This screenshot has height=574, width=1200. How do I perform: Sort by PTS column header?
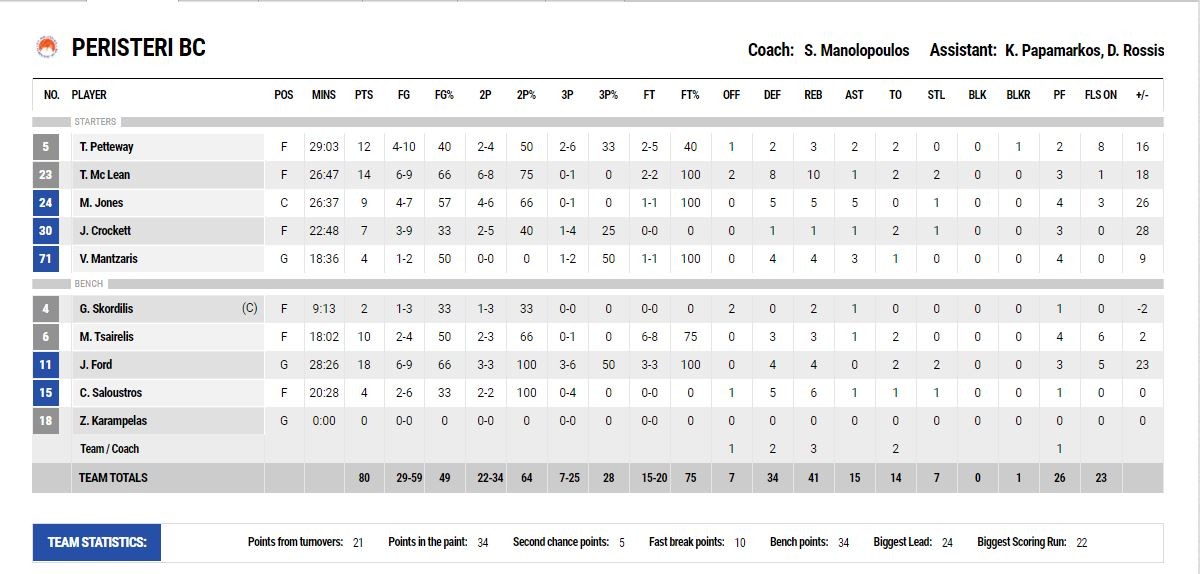point(364,95)
